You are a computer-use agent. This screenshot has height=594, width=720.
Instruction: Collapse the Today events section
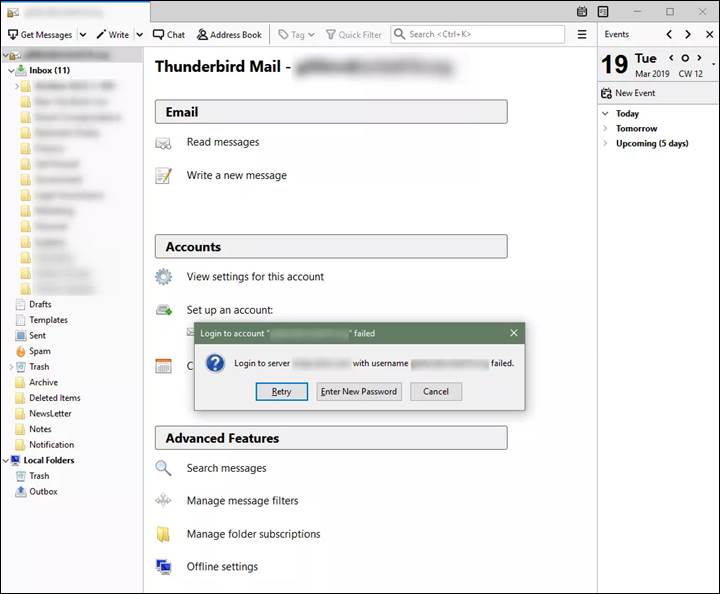[x=605, y=113]
